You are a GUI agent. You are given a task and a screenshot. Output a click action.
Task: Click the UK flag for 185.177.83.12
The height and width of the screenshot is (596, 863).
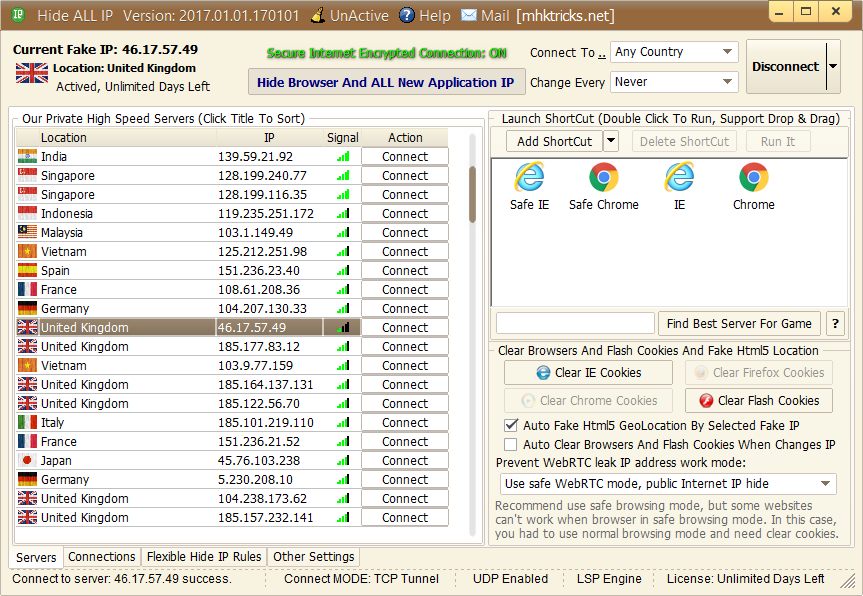tap(27, 347)
